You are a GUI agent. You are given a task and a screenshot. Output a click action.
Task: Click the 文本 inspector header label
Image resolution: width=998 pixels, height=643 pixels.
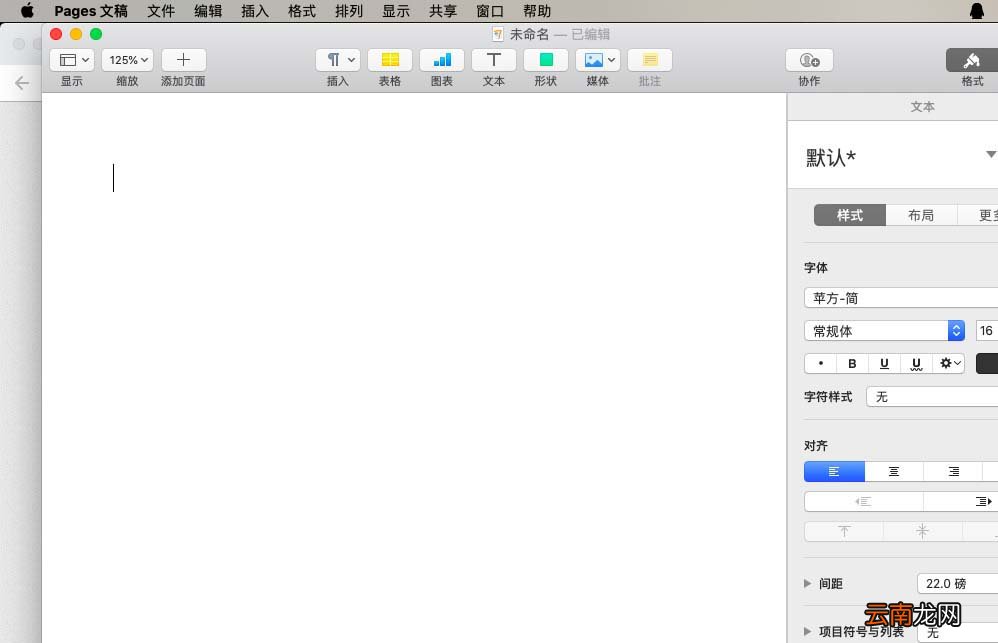(922, 107)
